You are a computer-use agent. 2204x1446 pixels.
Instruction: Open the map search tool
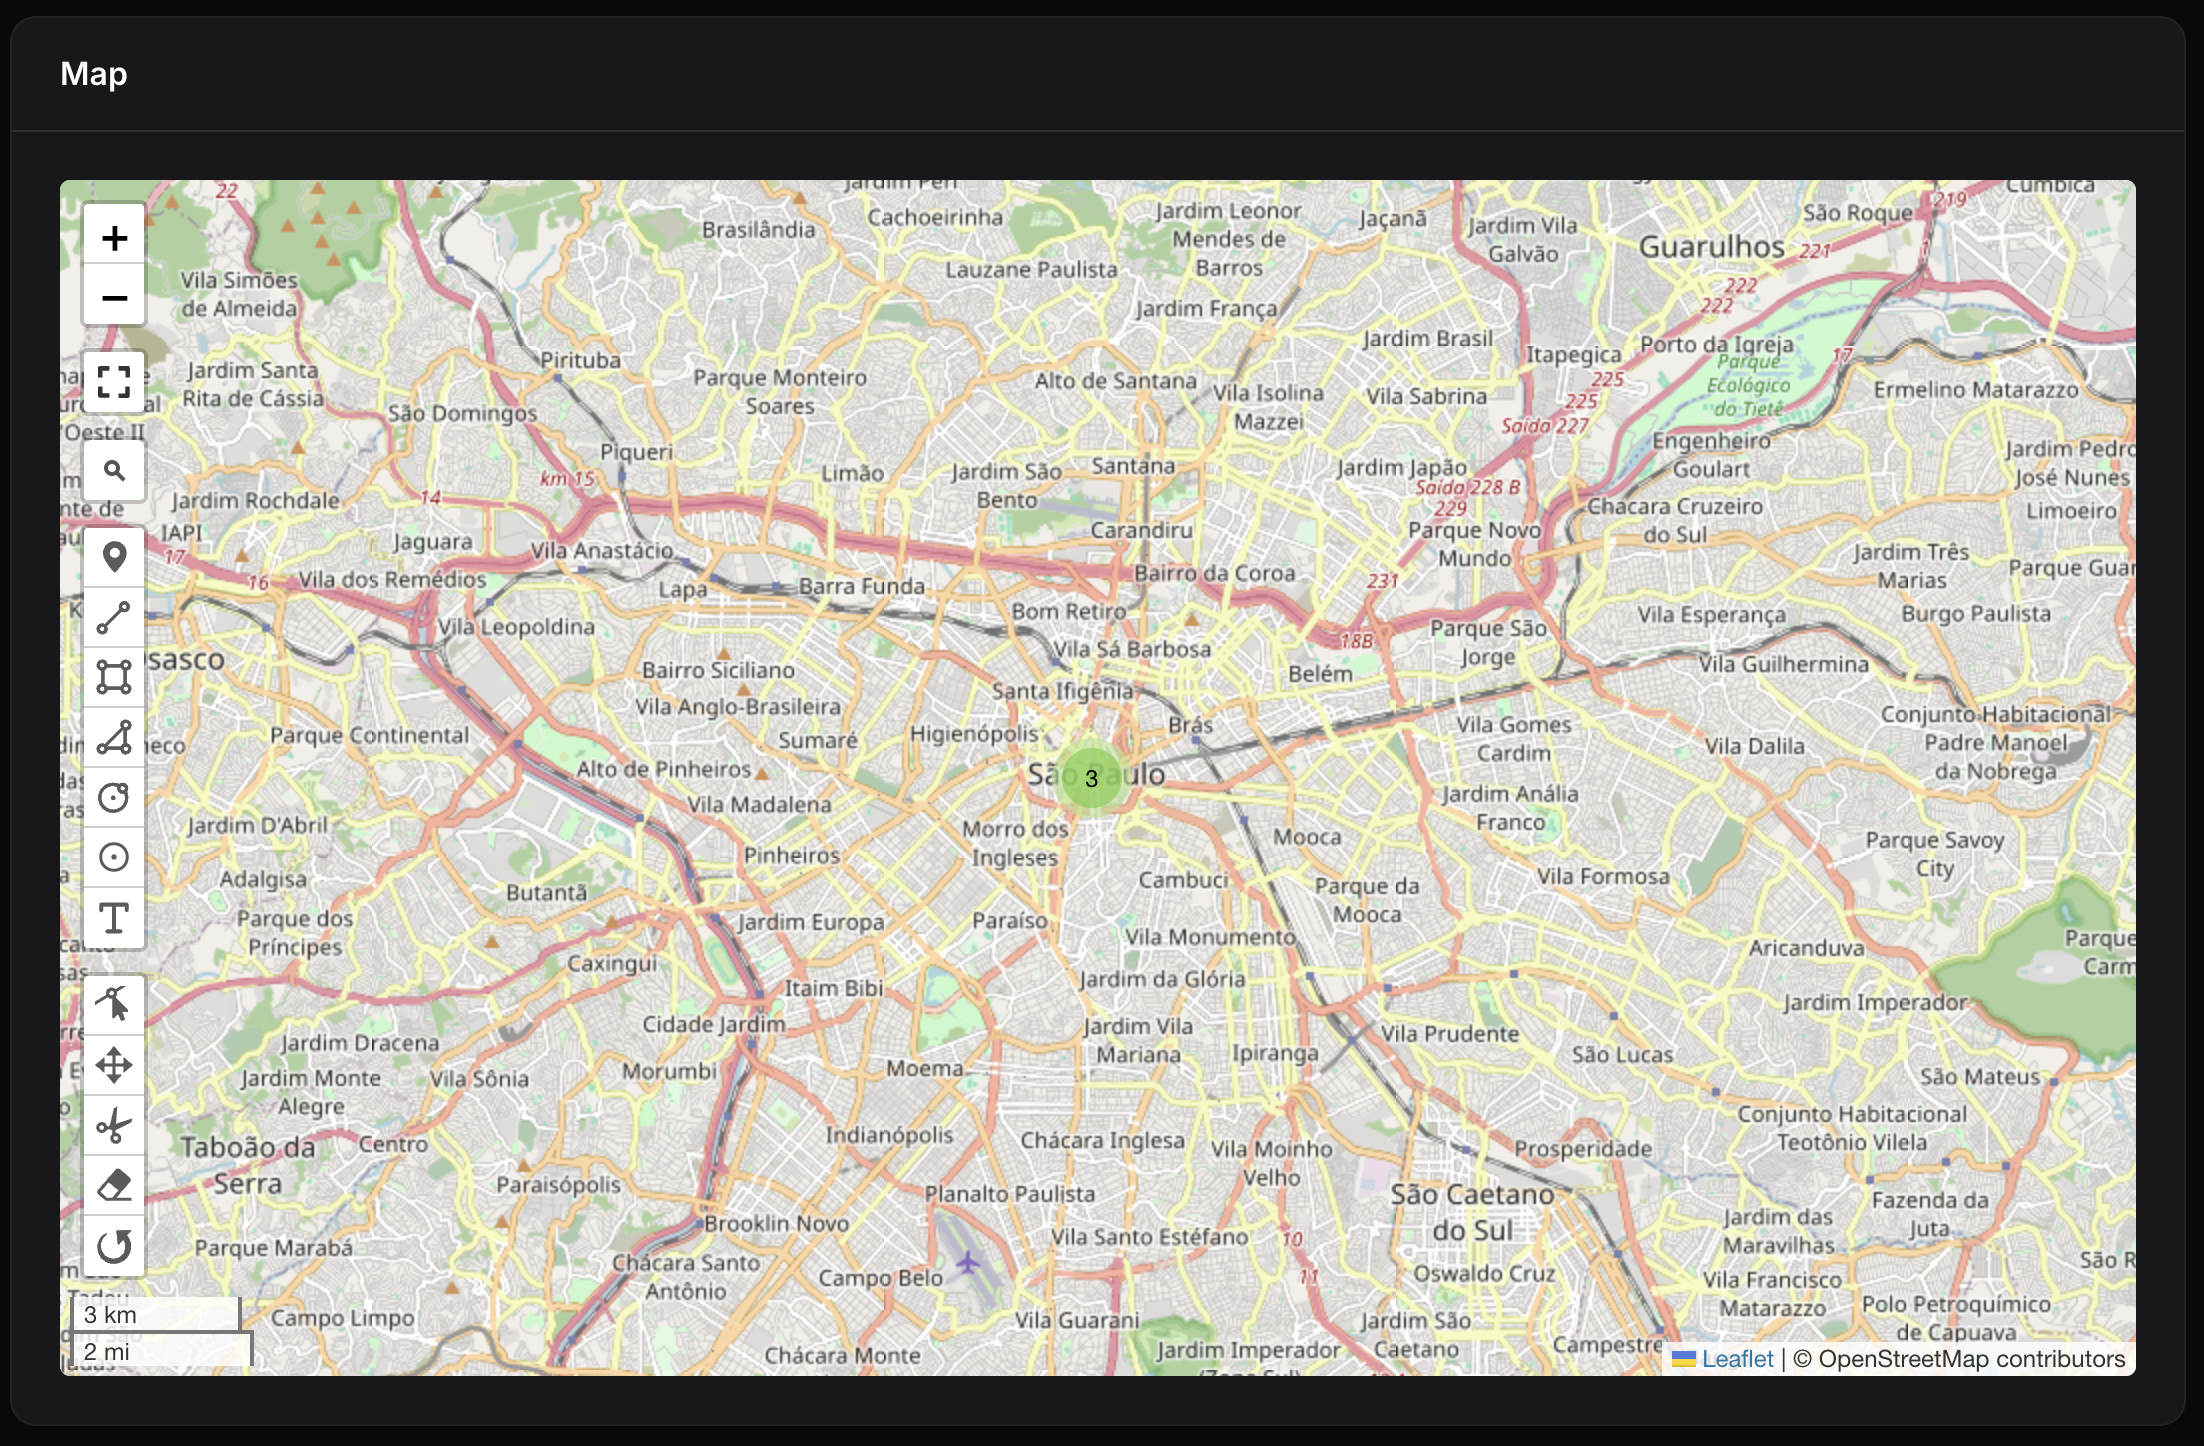[115, 470]
